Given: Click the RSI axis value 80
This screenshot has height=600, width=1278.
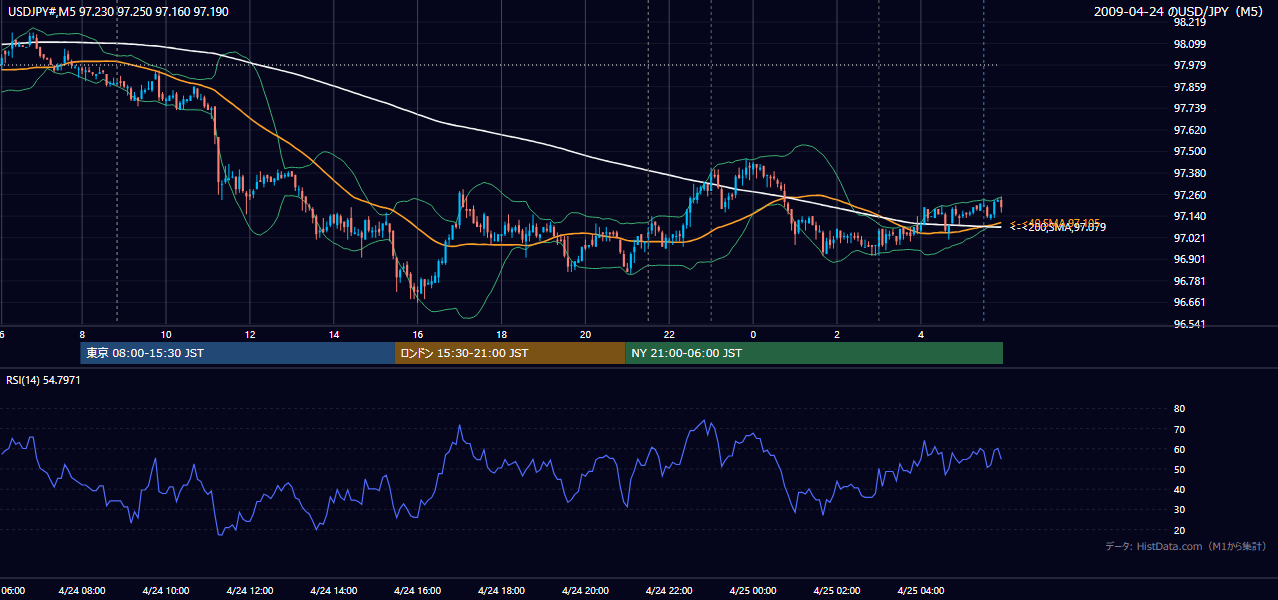Looking at the screenshot, I should click(1179, 409).
